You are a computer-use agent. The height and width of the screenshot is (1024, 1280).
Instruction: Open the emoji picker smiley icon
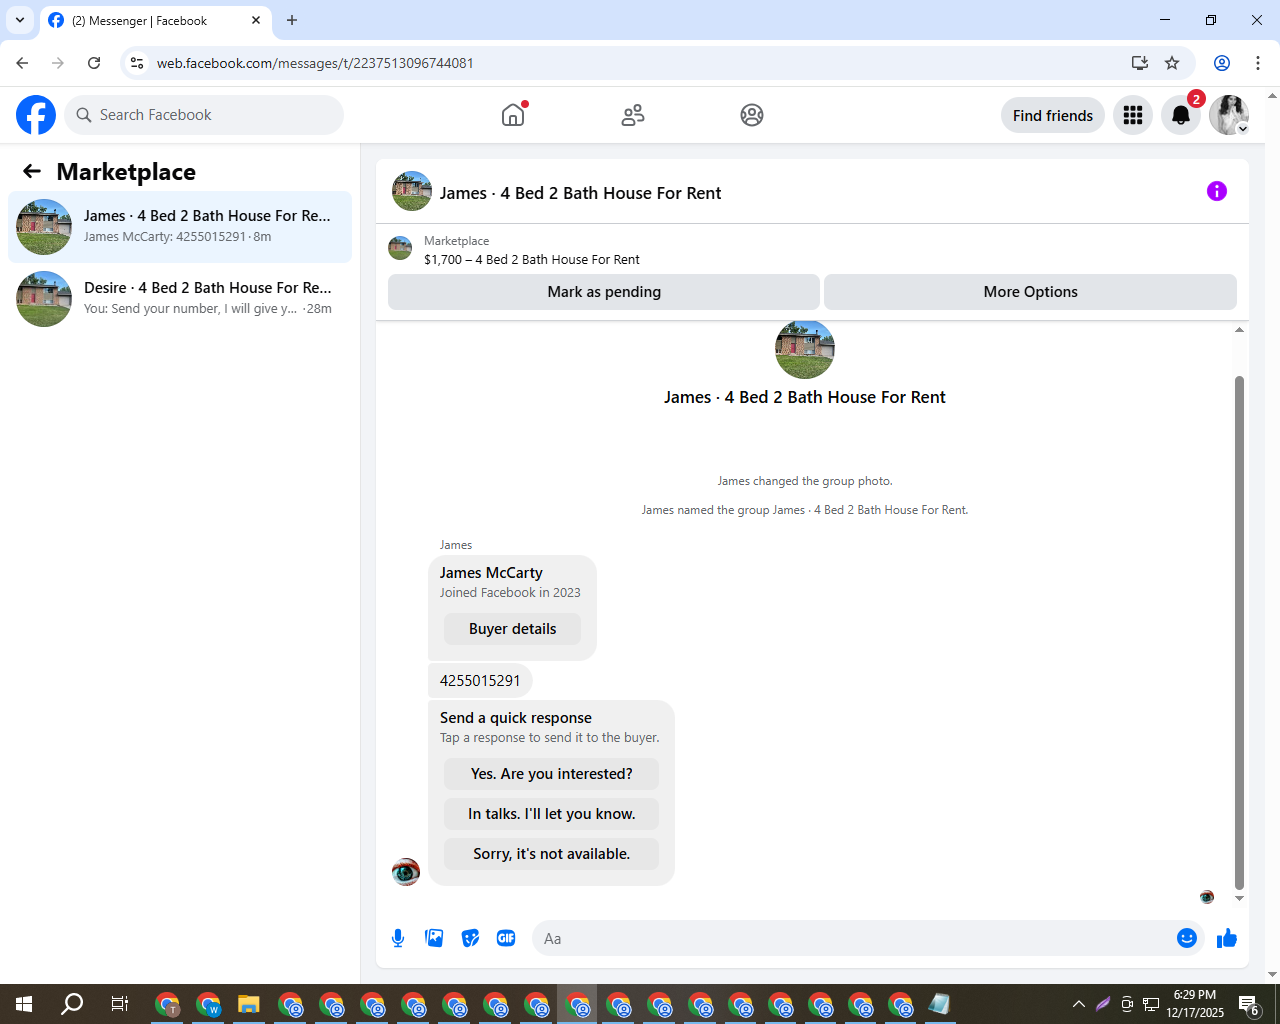tap(1187, 938)
